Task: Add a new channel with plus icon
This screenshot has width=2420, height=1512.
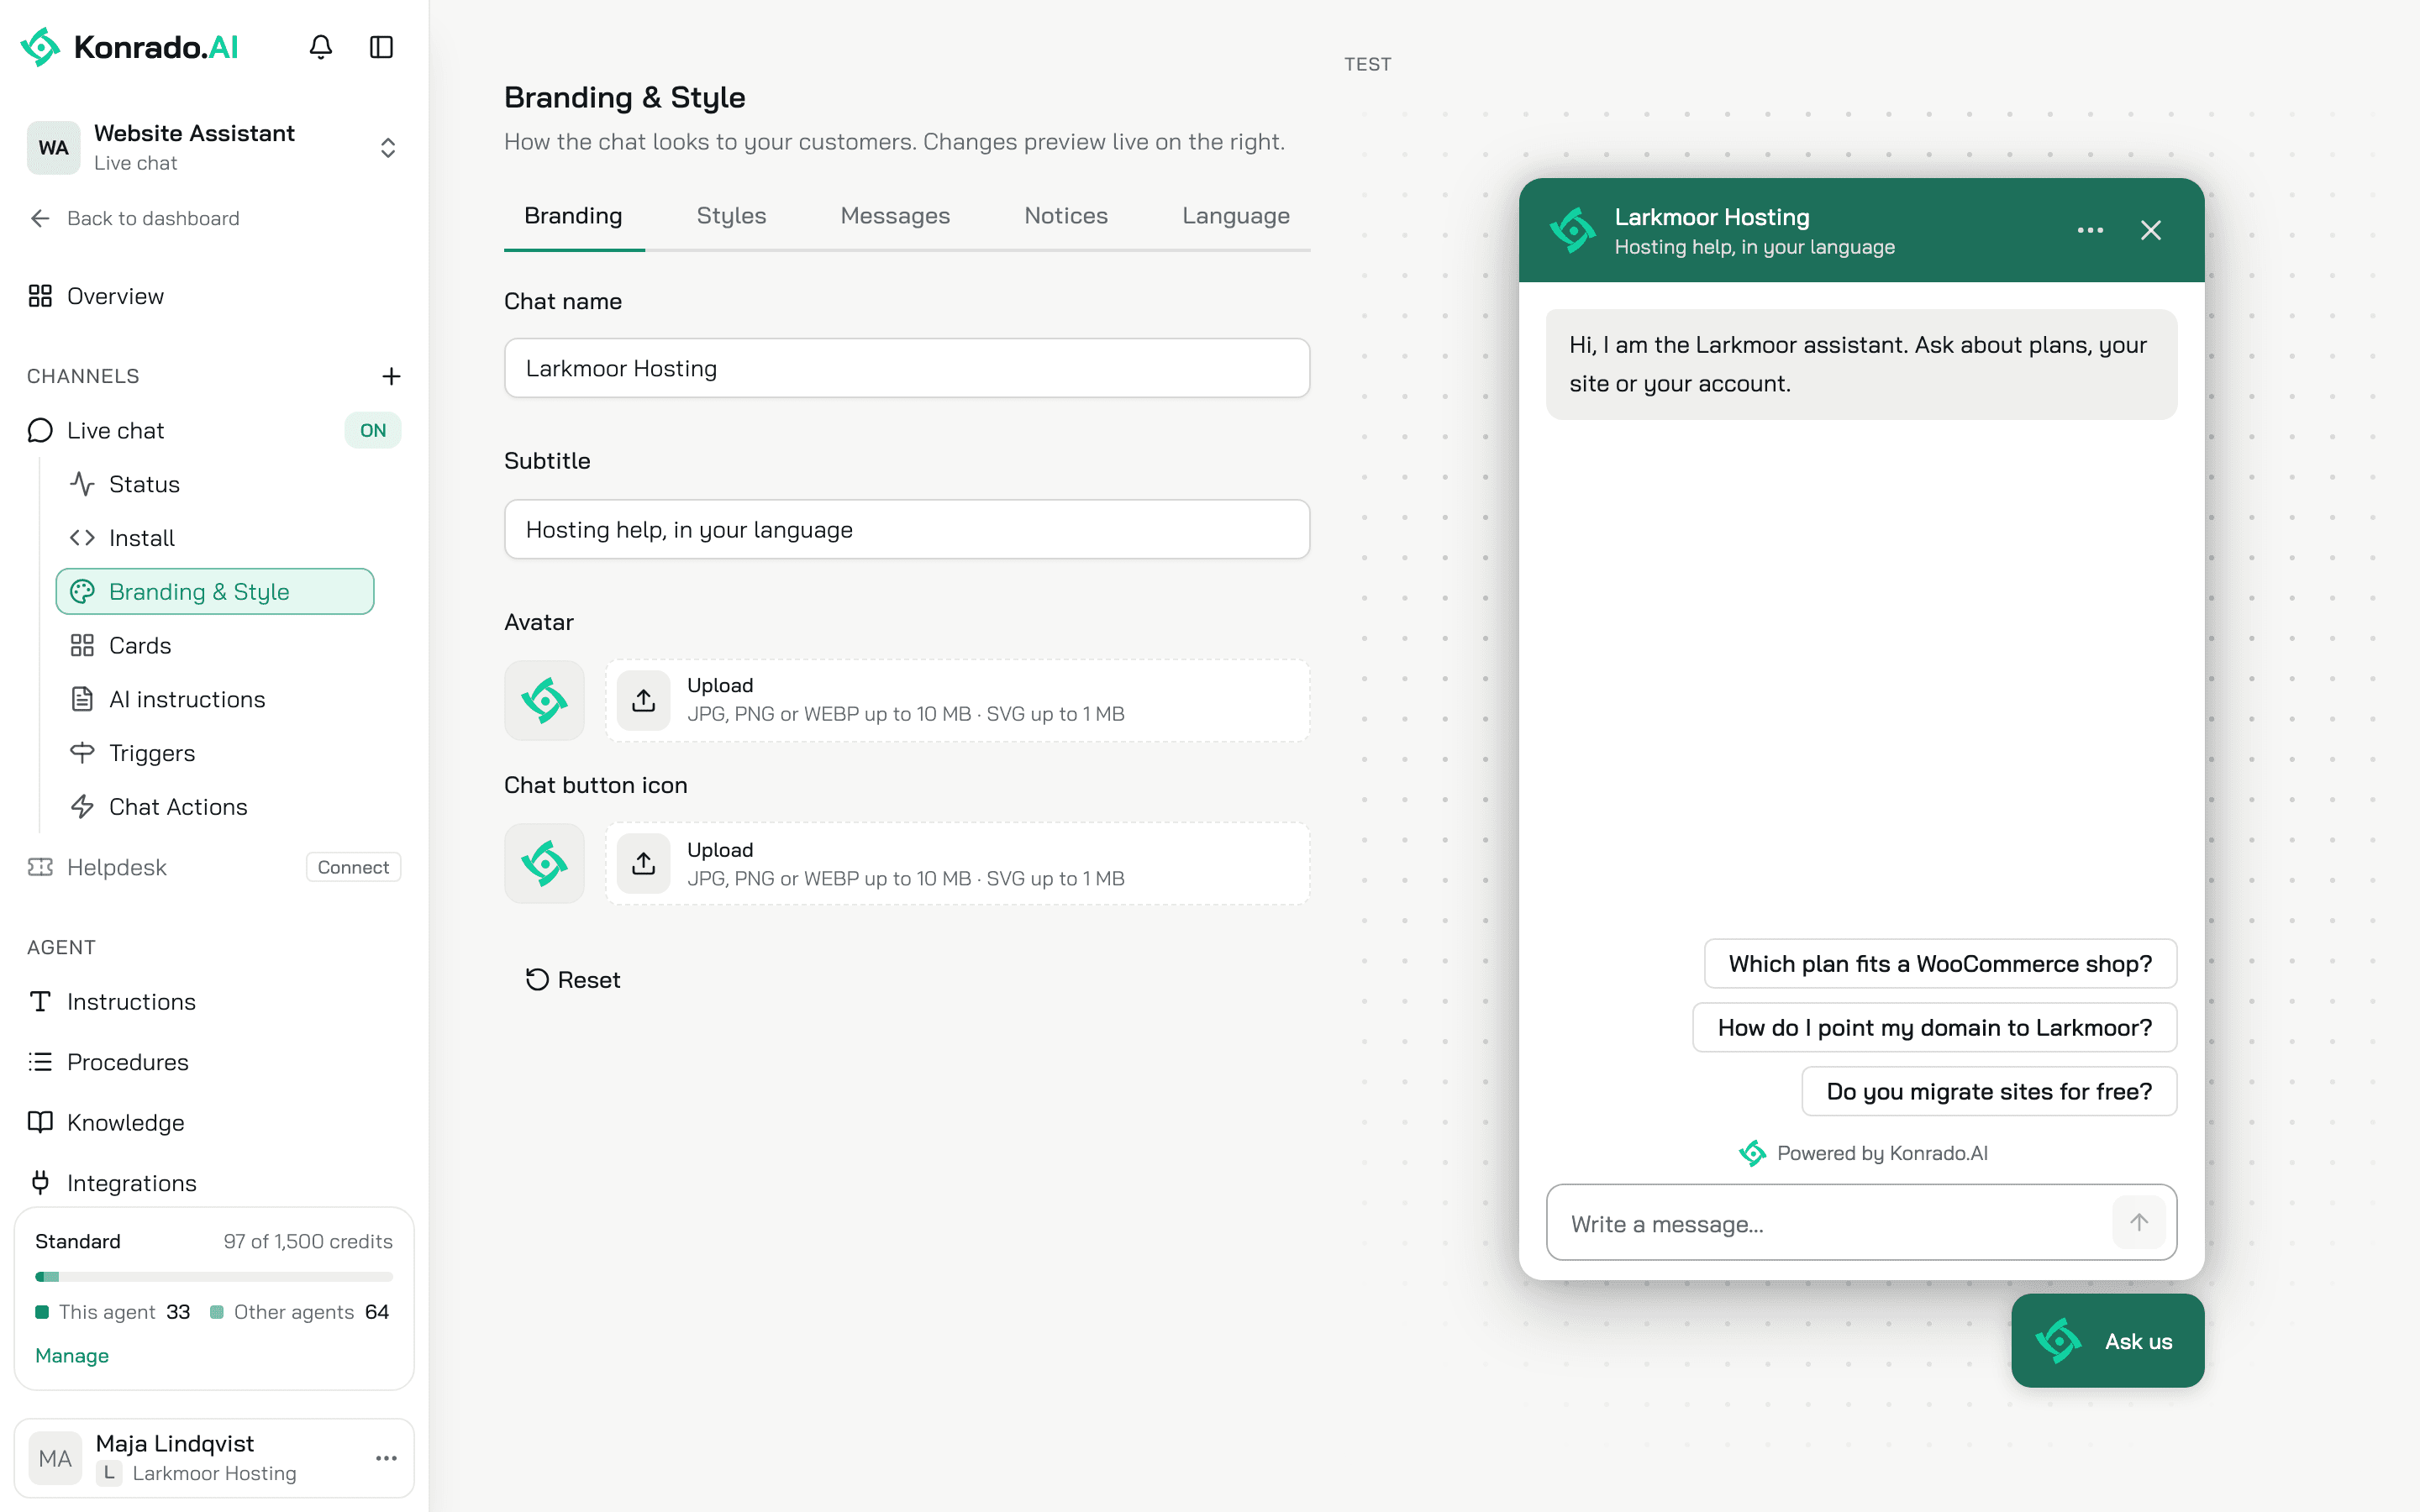Action: click(x=391, y=376)
